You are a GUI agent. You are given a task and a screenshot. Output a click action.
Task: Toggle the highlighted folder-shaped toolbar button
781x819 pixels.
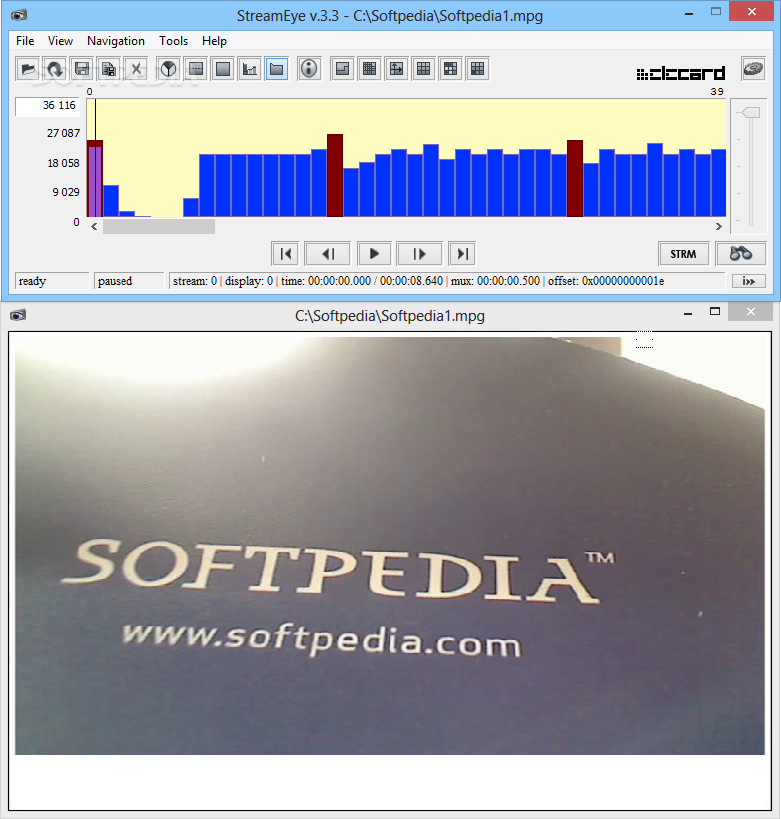[276, 69]
